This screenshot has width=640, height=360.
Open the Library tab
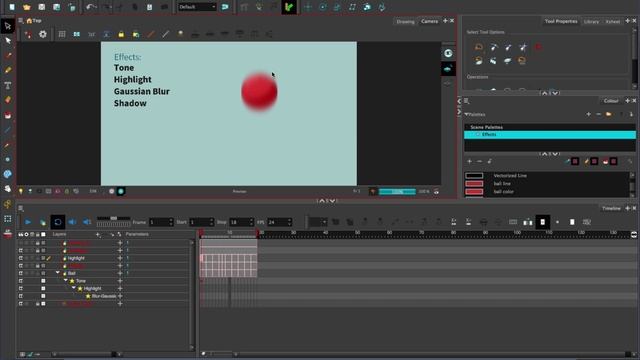point(591,22)
